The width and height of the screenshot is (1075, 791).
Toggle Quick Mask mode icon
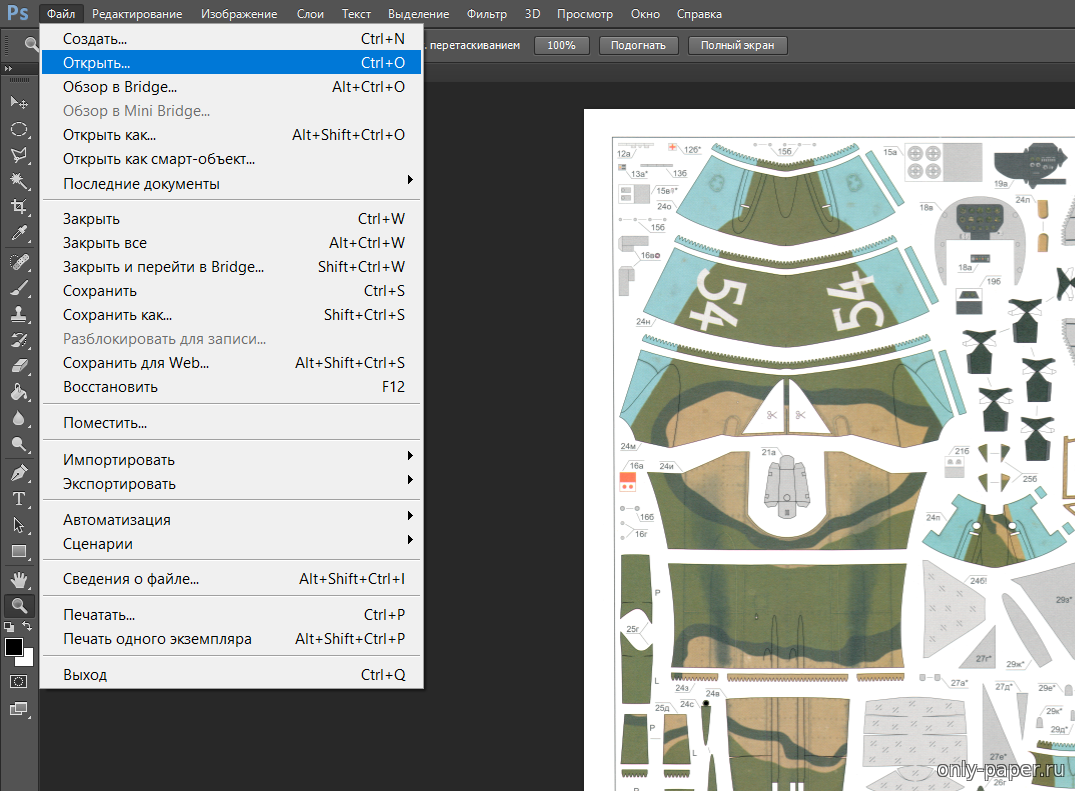click(x=19, y=681)
